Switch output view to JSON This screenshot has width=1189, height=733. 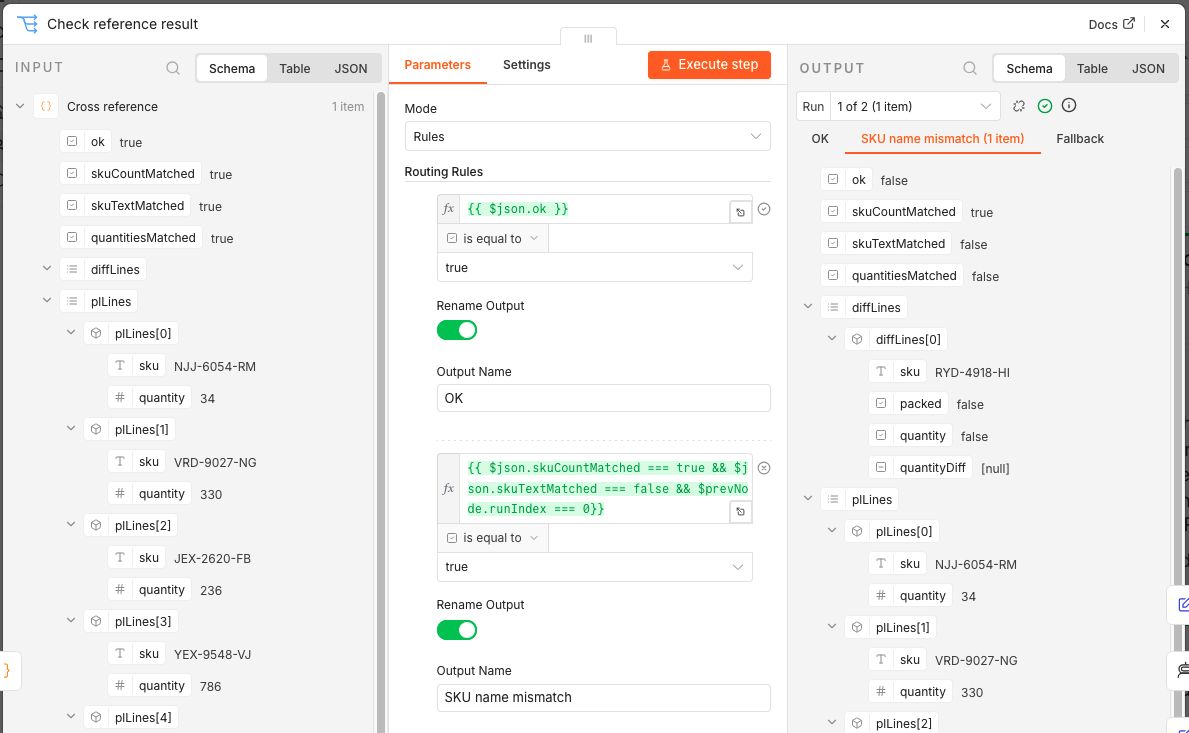coord(1148,68)
